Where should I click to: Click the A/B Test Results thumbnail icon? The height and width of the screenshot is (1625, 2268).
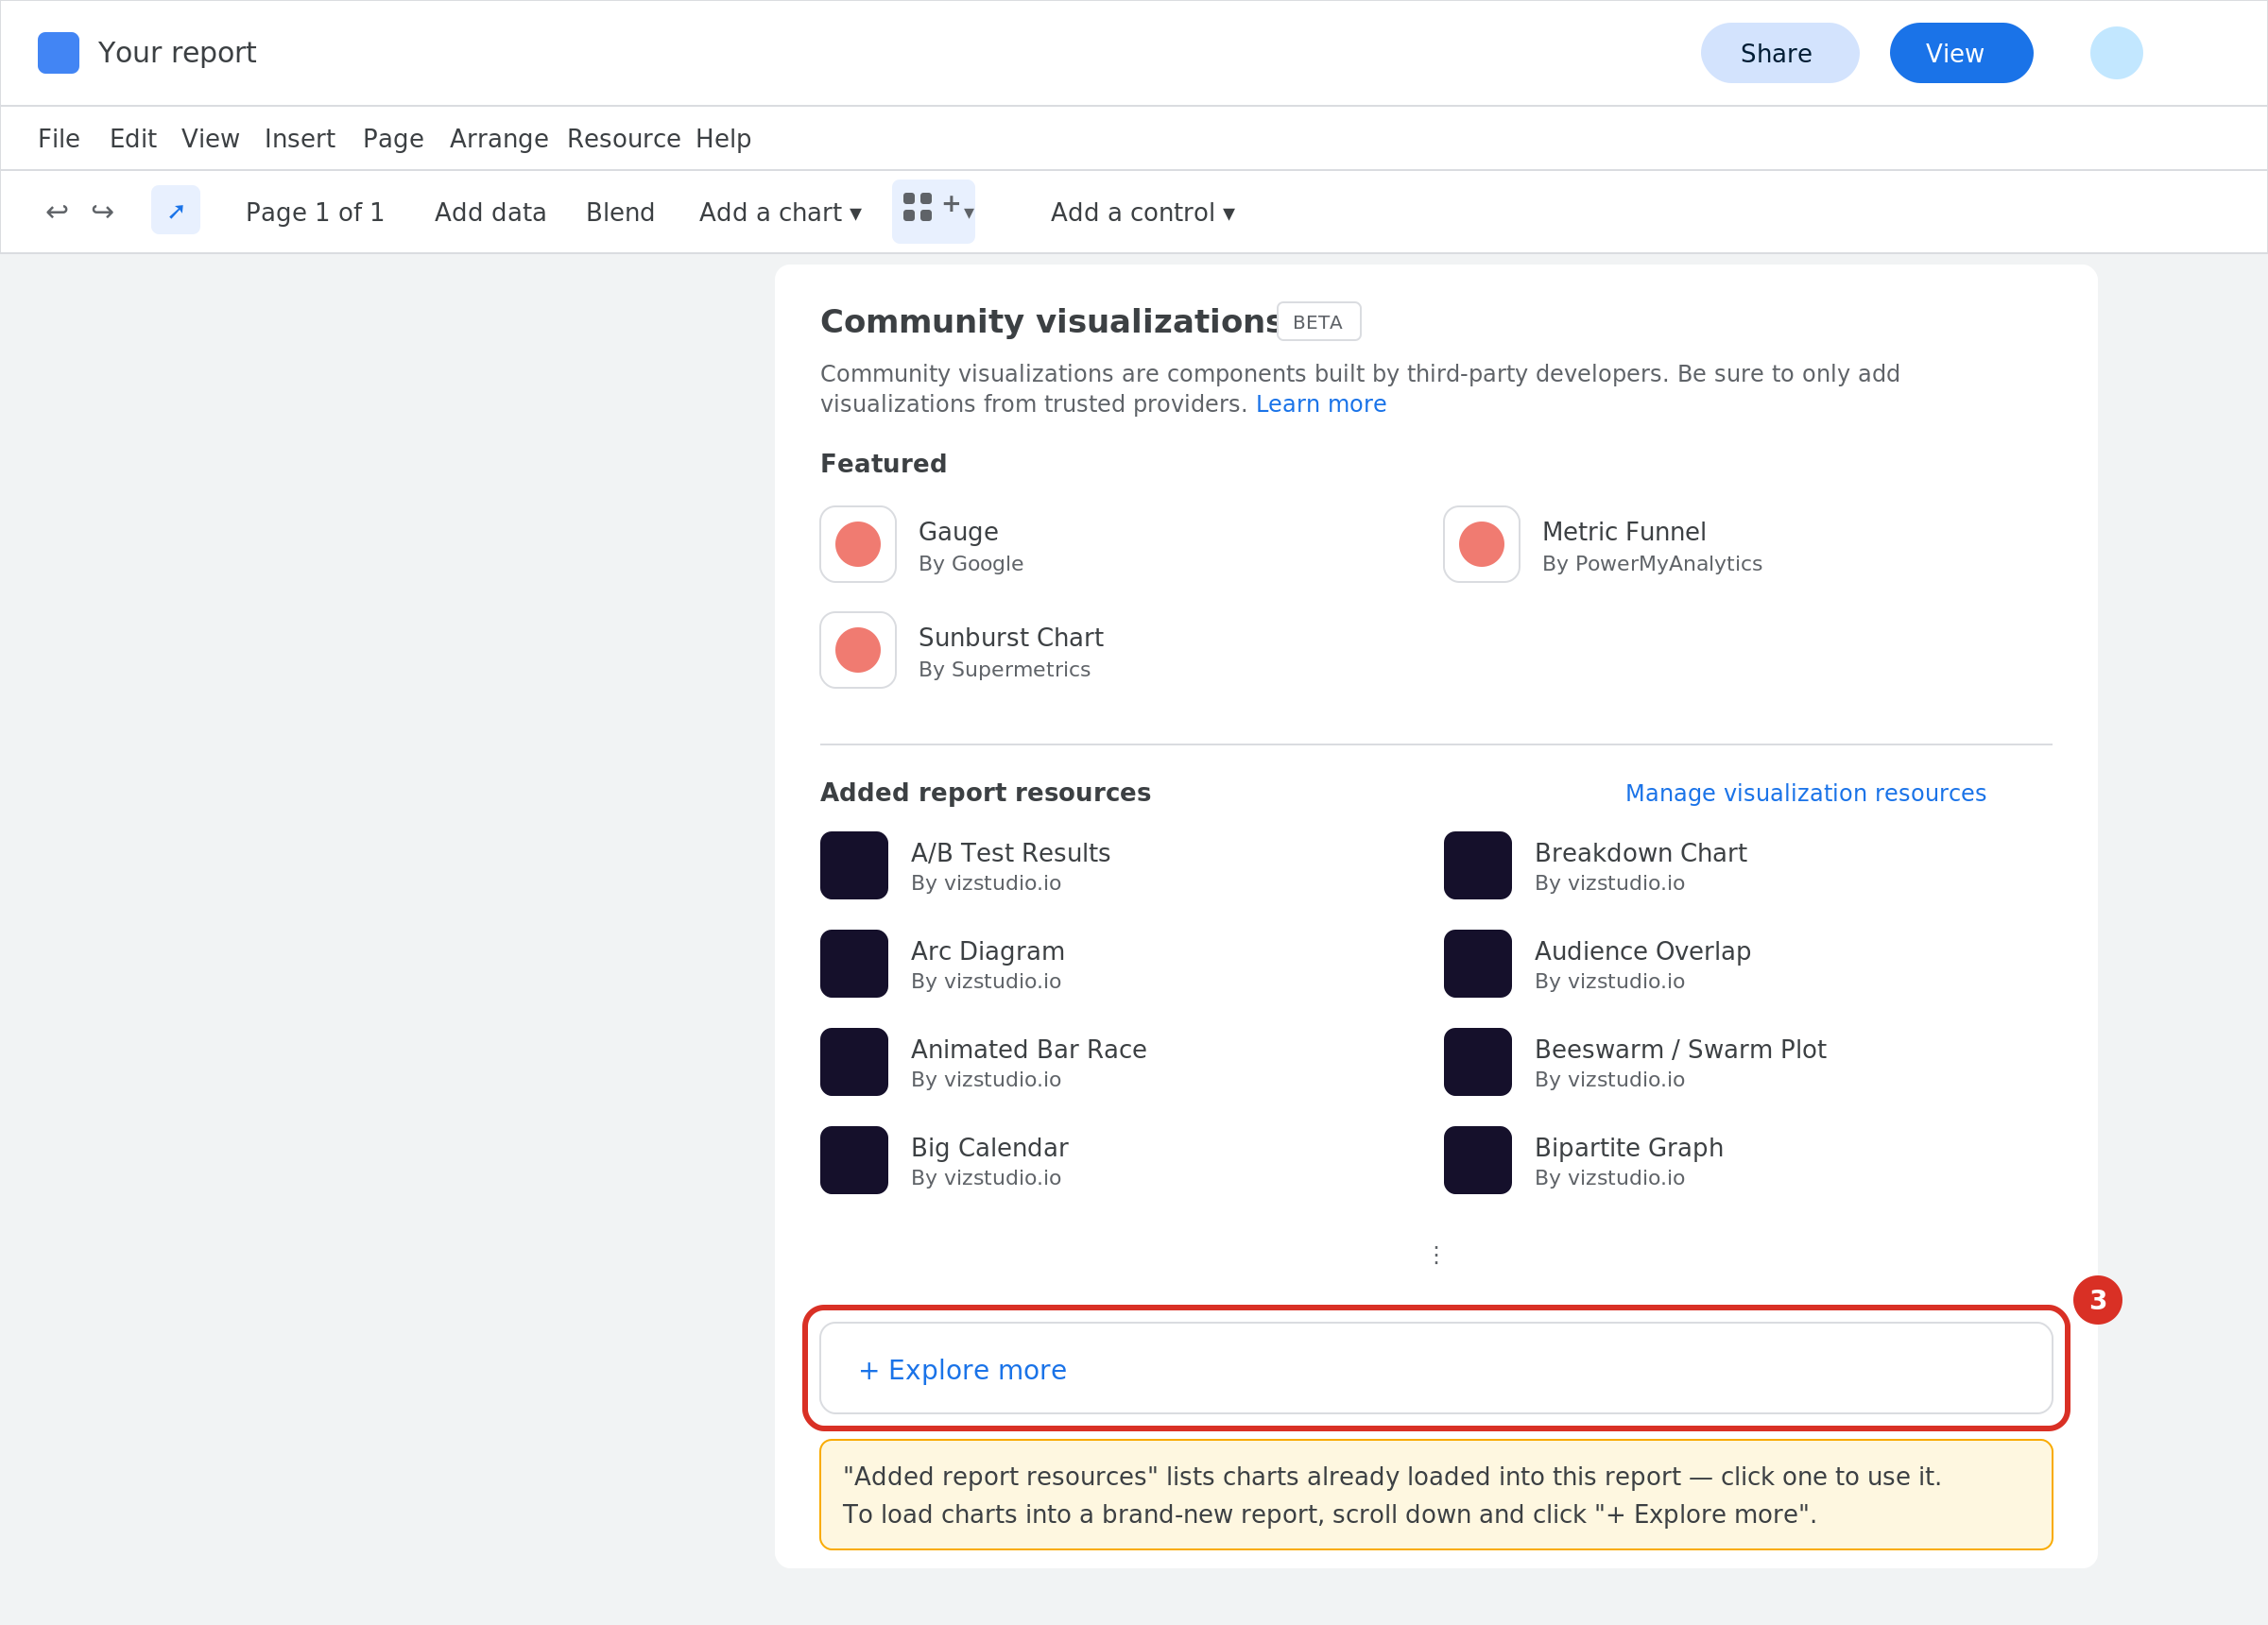click(x=854, y=865)
